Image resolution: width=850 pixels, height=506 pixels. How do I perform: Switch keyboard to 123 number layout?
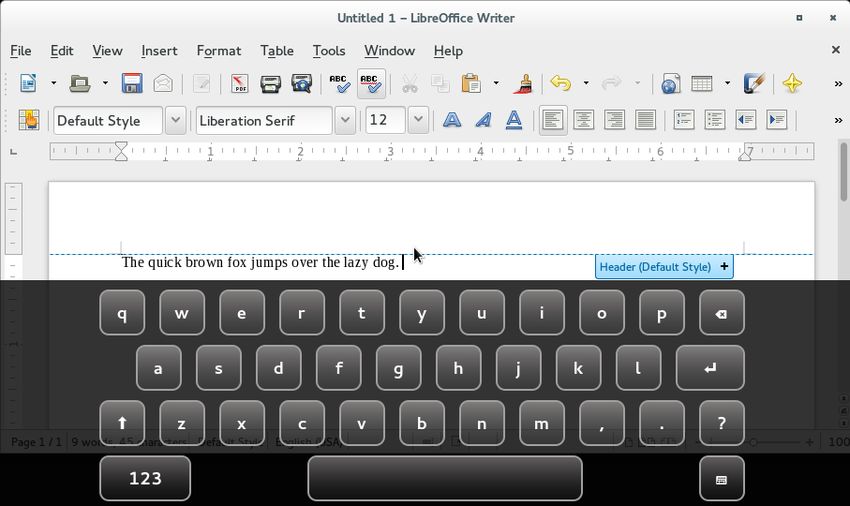[x=145, y=478]
